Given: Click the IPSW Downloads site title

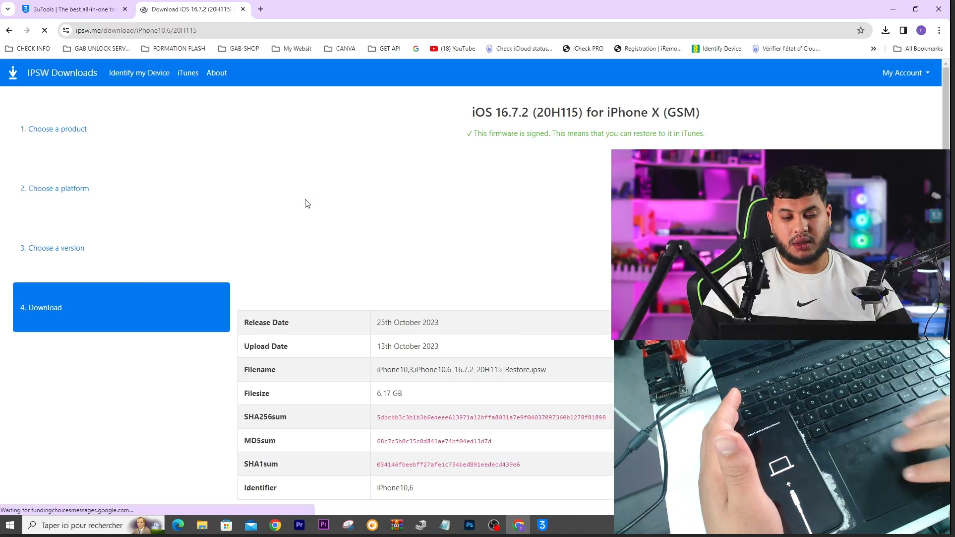Looking at the screenshot, I should coord(62,72).
